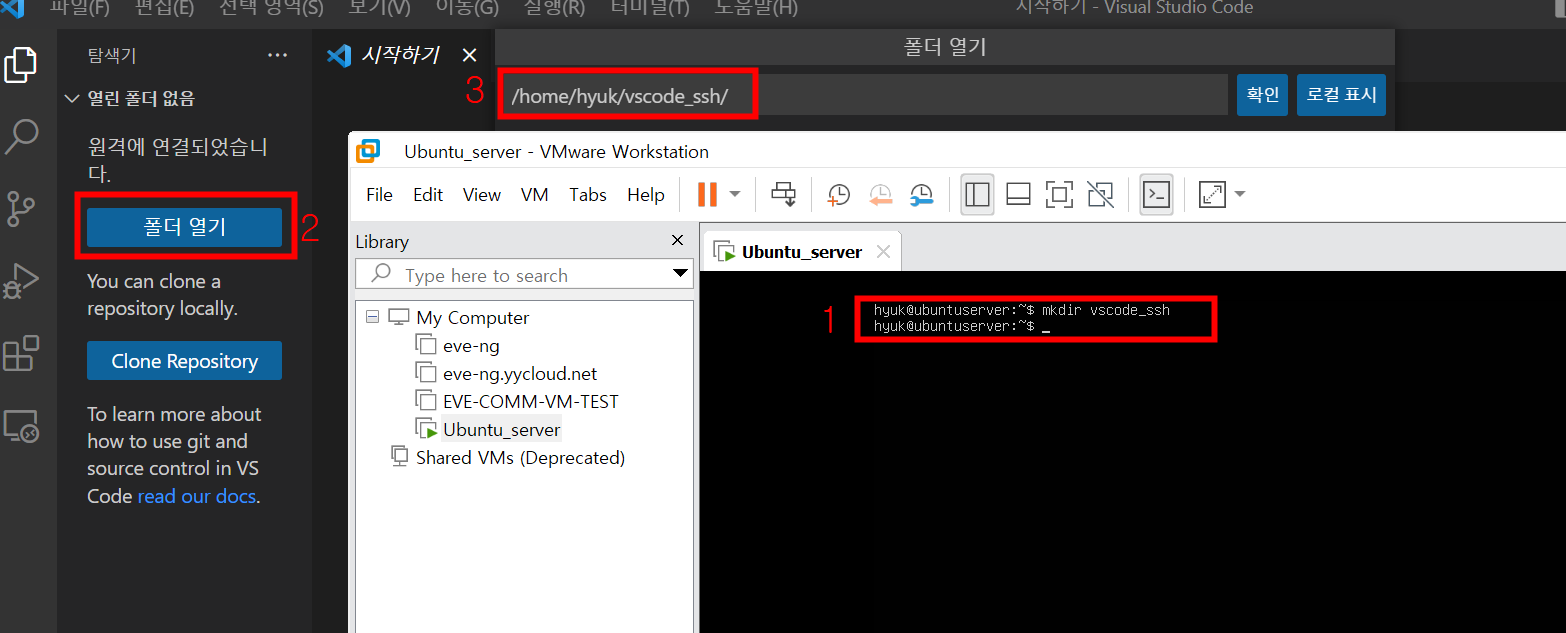Take a snapshot of the virtual machine
1566x633 pixels.
(838, 194)
